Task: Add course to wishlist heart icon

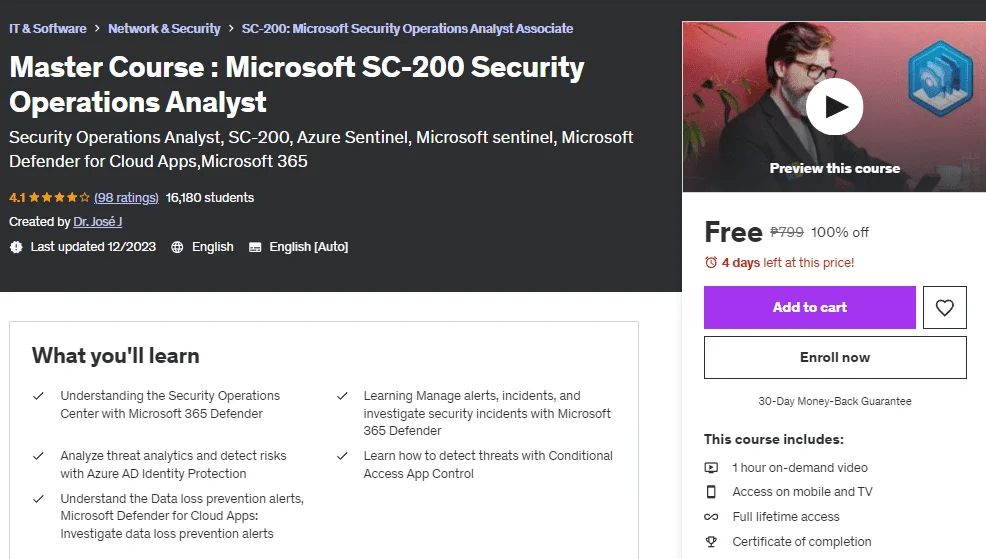Action: (944, 307)
